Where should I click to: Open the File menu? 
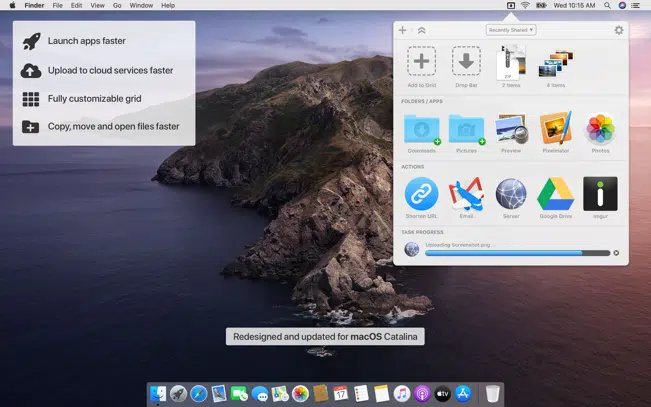click(57, 5)
